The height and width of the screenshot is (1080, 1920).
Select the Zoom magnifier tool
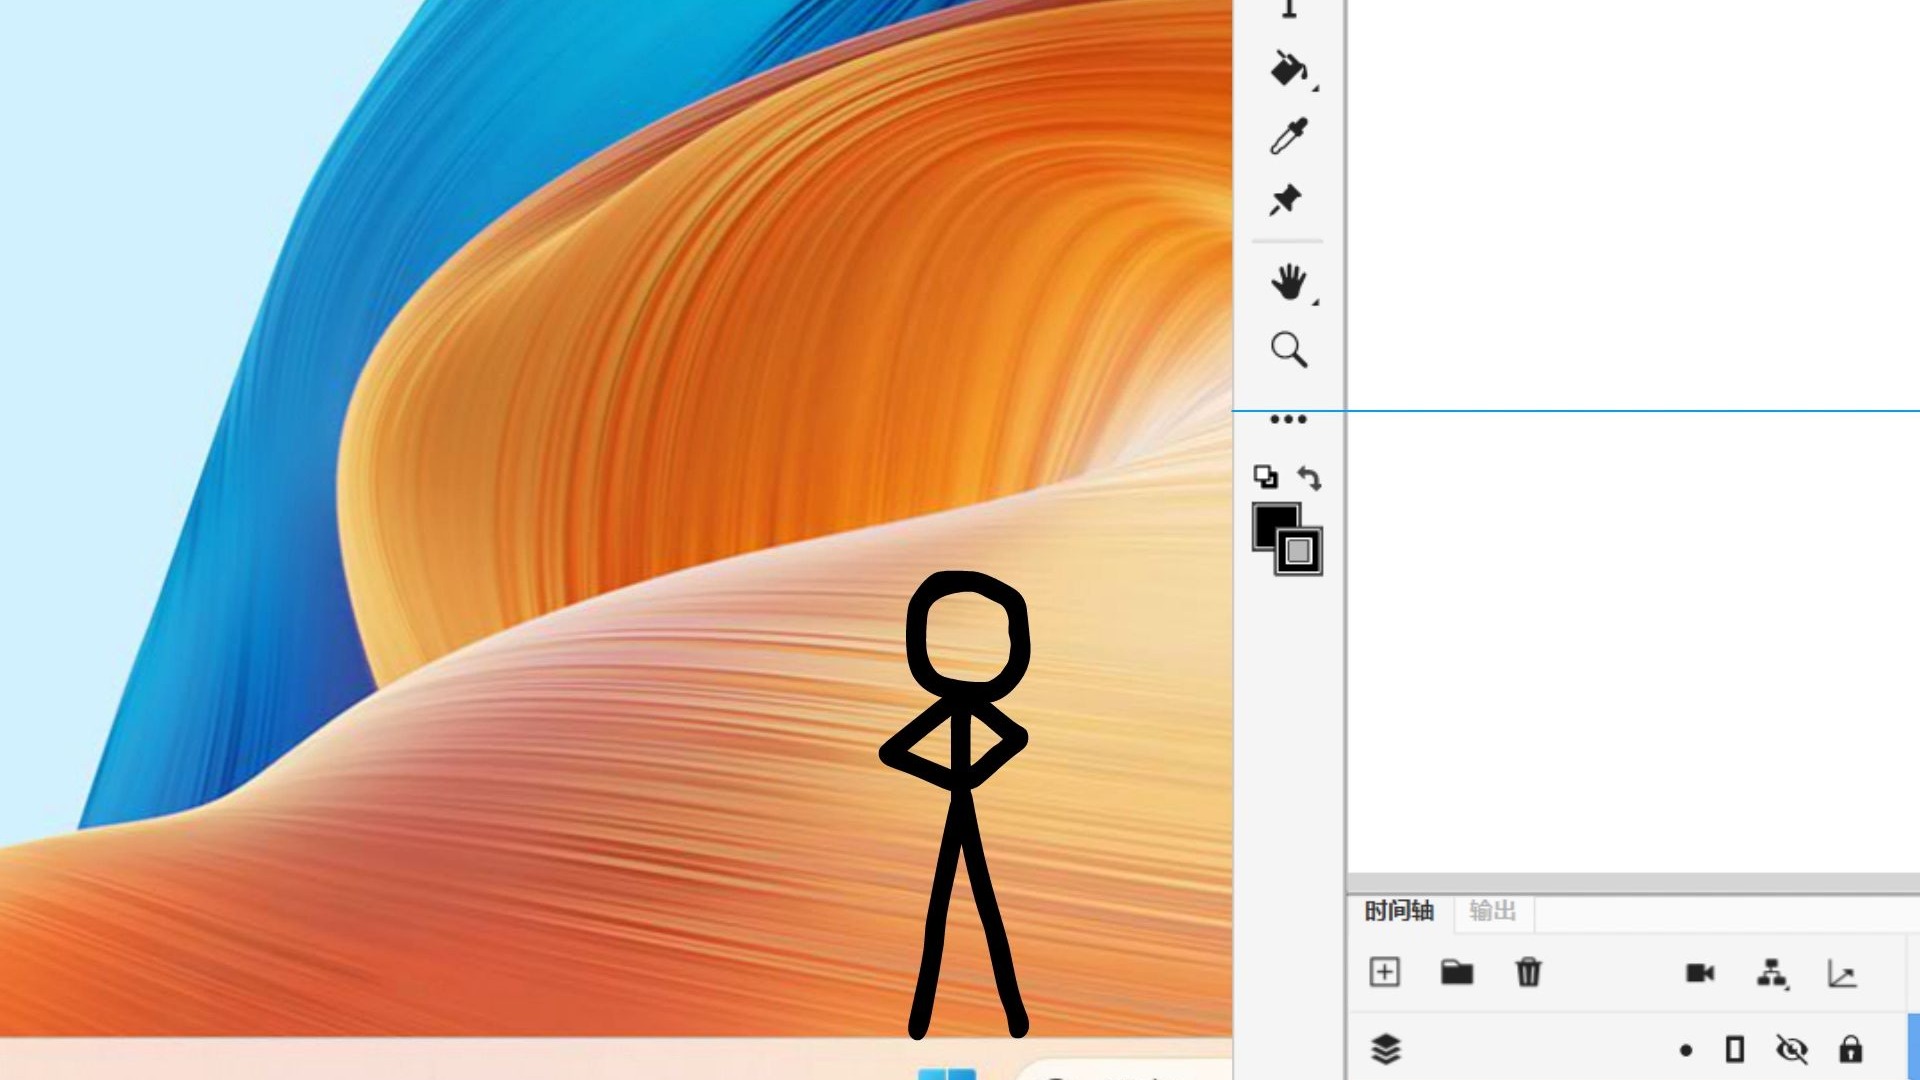tap(1288, 350)
